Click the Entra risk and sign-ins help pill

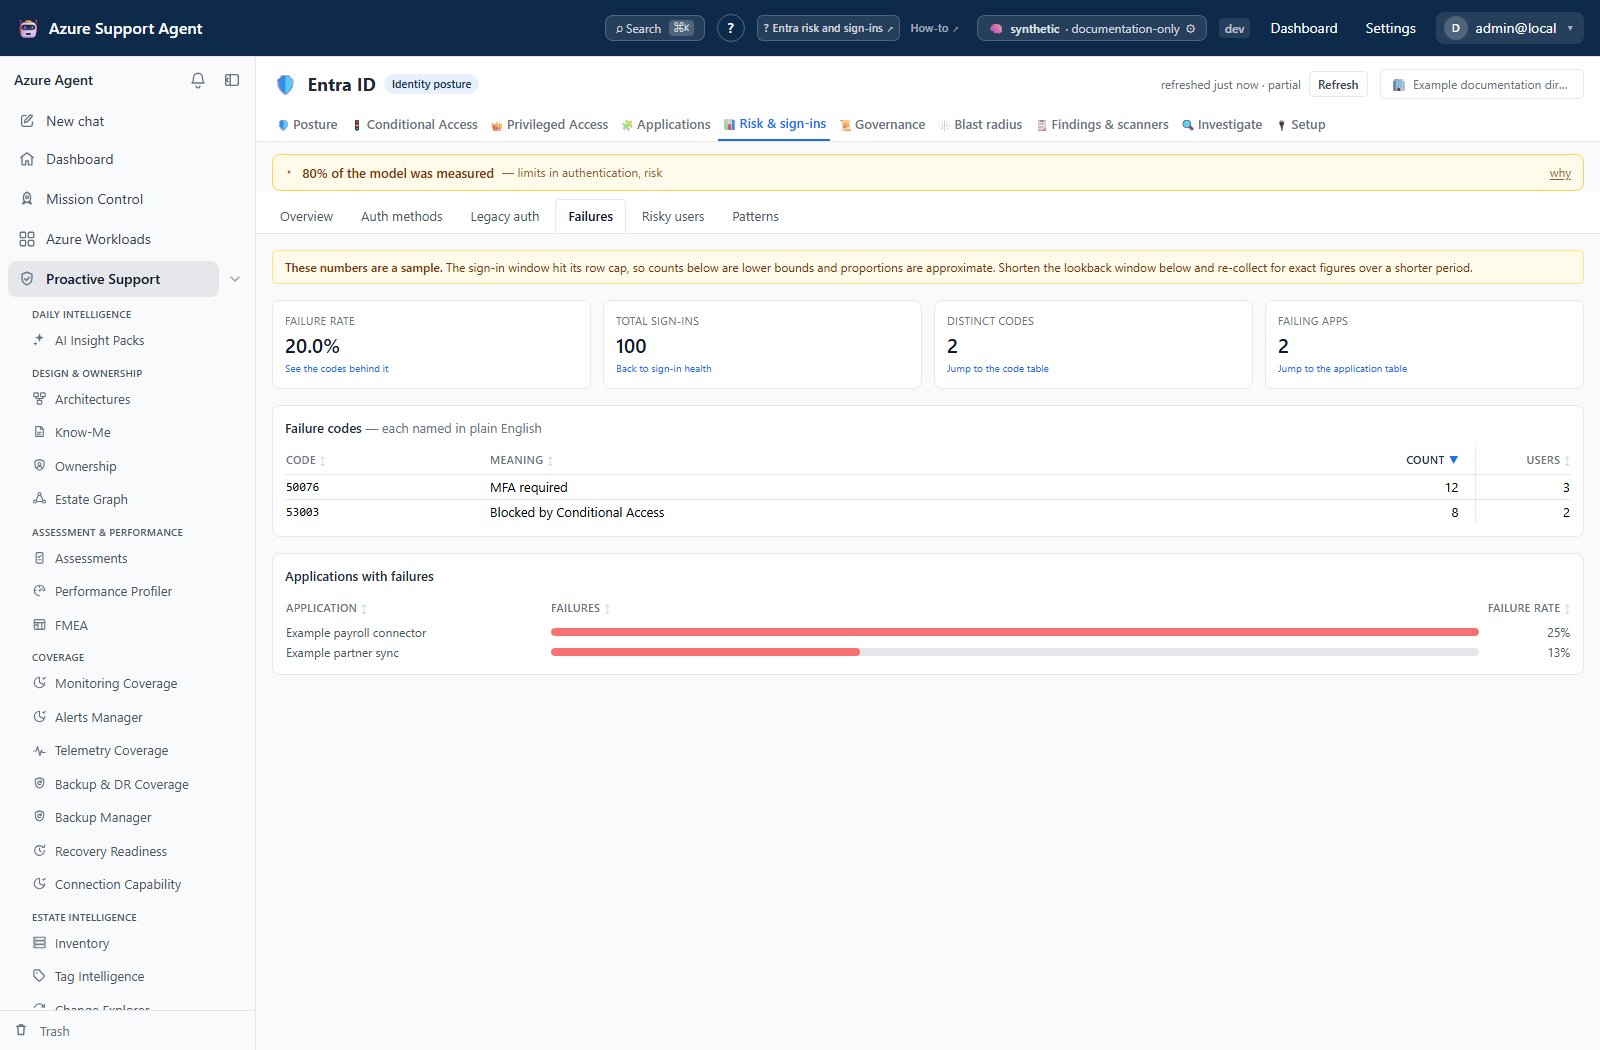(828, 28)
